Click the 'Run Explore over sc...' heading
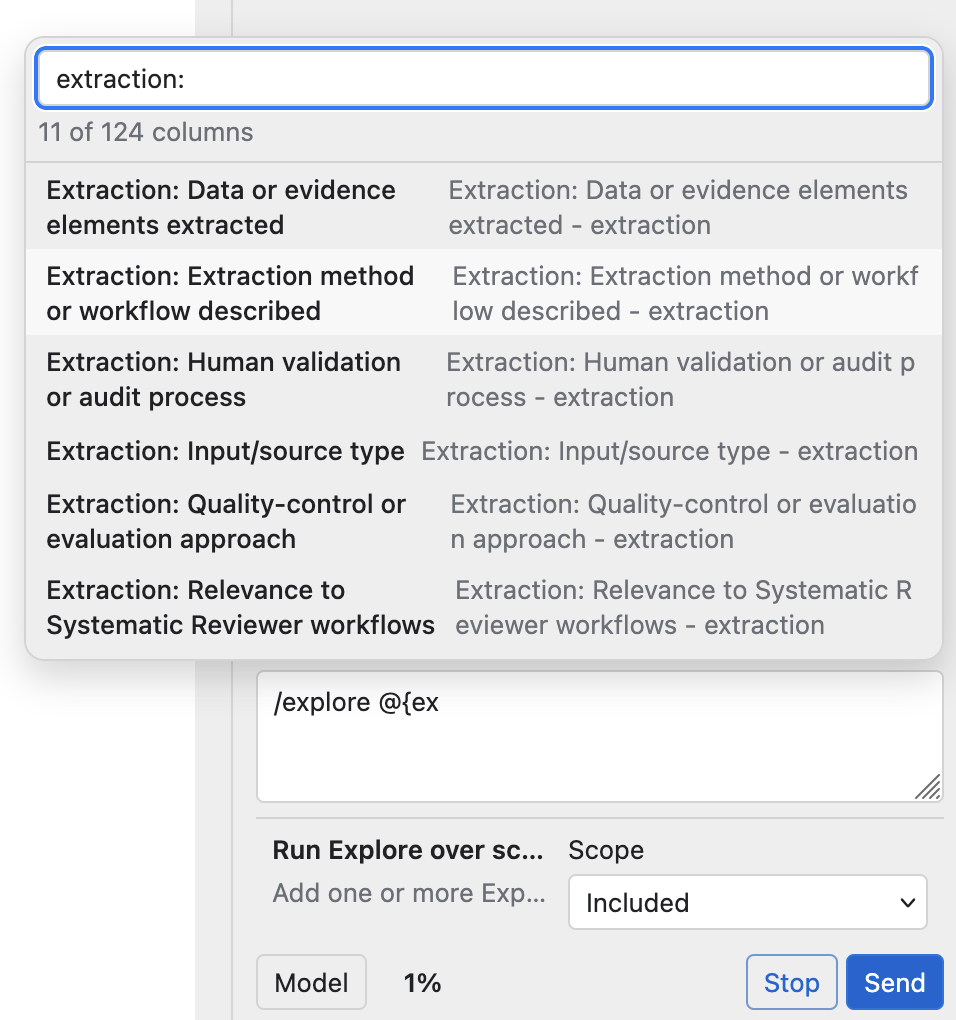The width and height of the screenshot is (956, 1020). coord(408,850)
